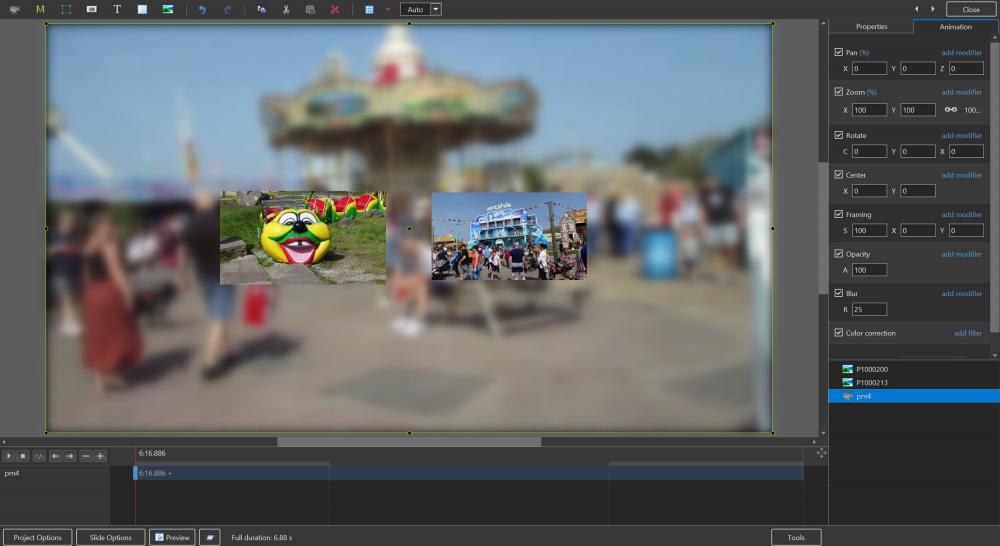Image resolution: width=1000 pixels, height=546 pixels.
Task: Click the Undo arrow in toolbar
Action: pos(202,9)
